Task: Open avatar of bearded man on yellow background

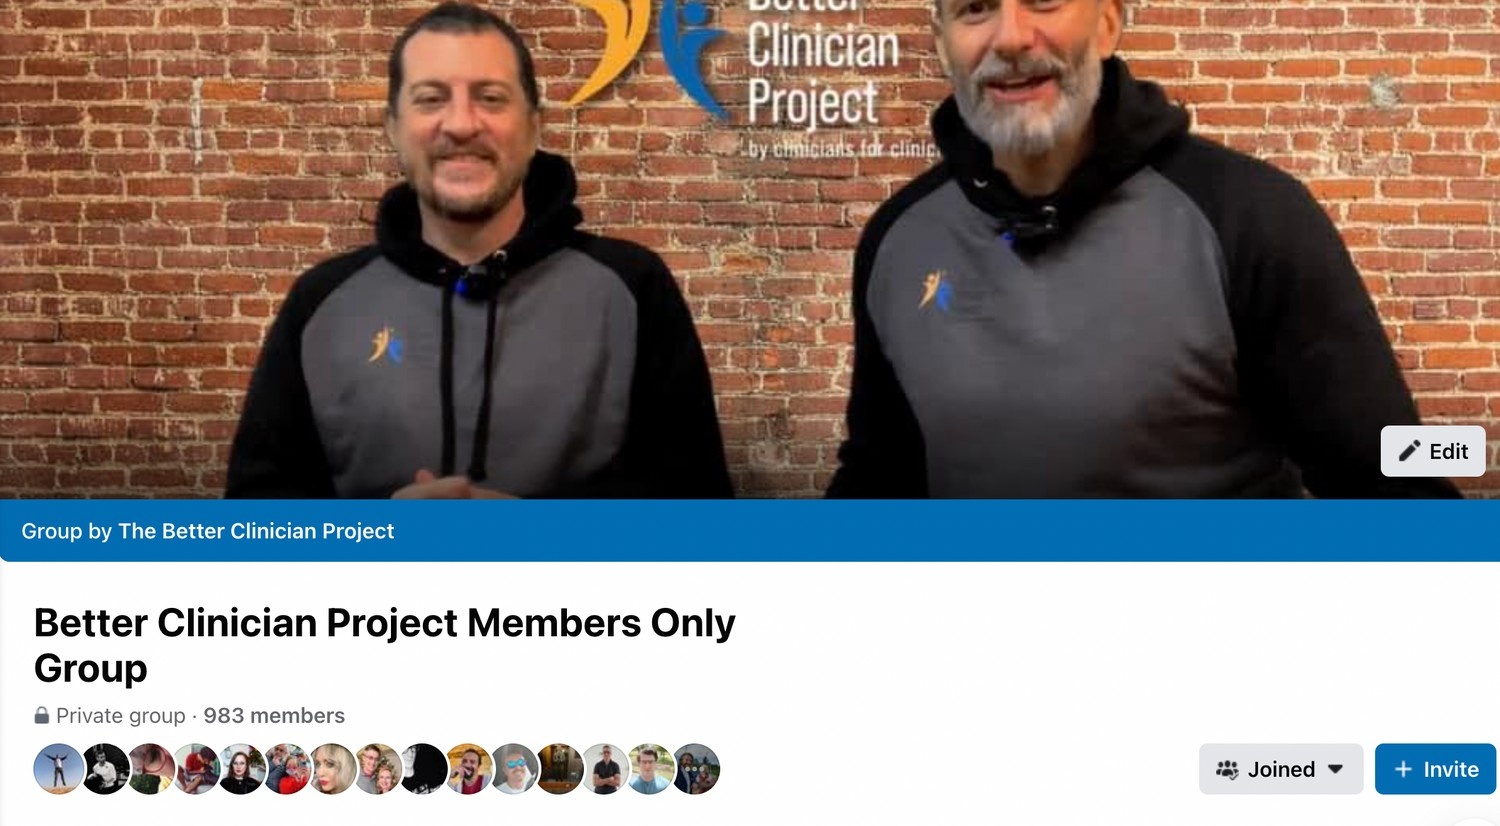Action: pos(469,769)
